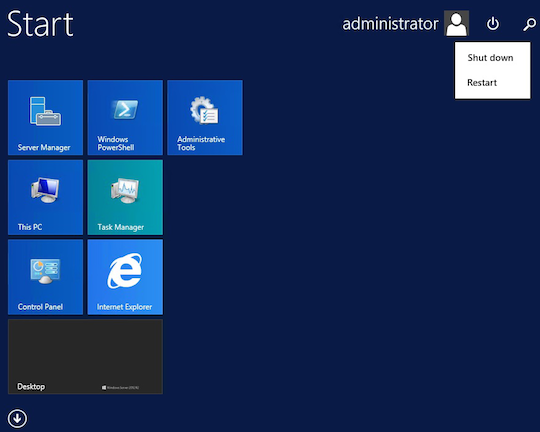This screenshot has height=432, width=540.
Task: Open the Server Manager tile
Action: pos(45,117)
